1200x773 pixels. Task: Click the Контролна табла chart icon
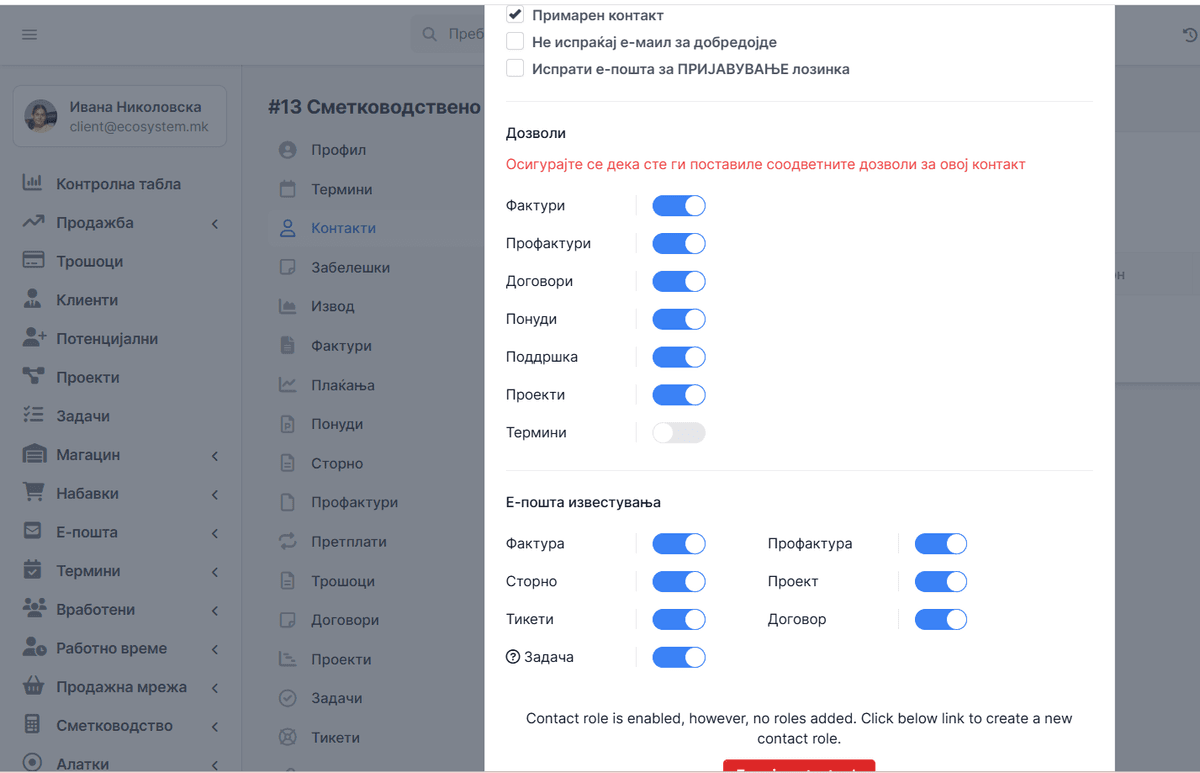[x=33, y=183]
